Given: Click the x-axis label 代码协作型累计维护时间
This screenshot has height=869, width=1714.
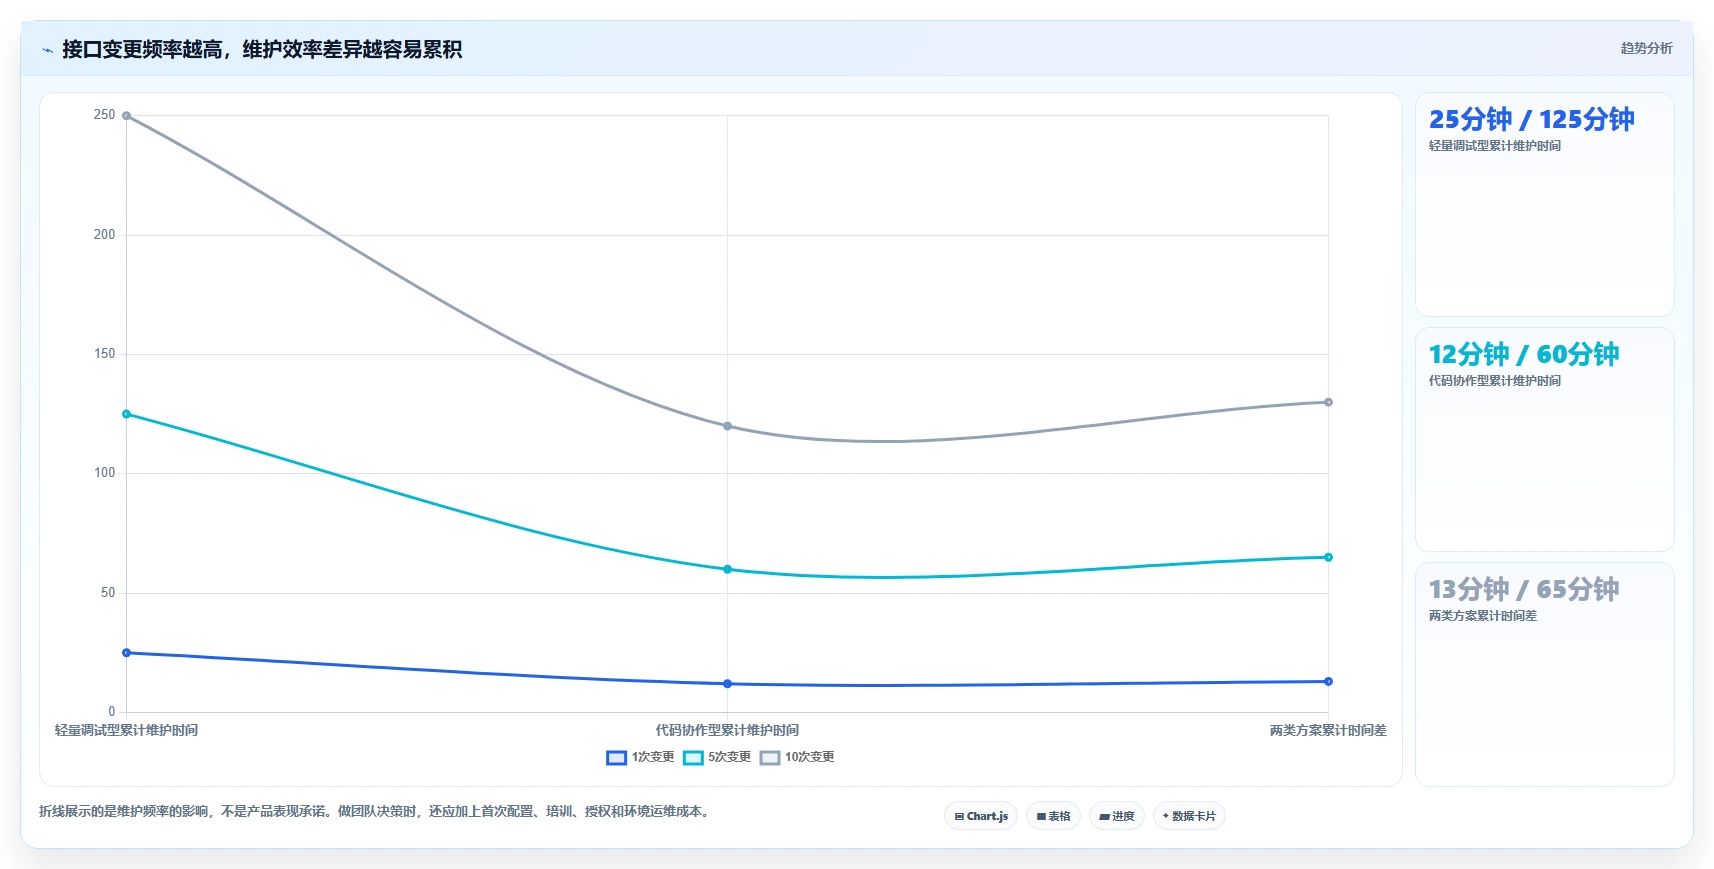Looking at the screenshot, I should point(727,730).
